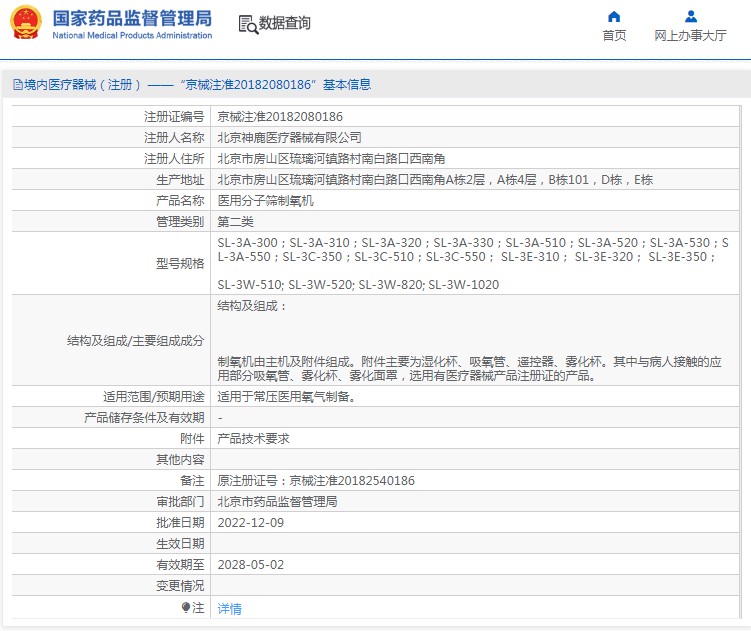This screenshot has height=631, width=751.
Task: Open 网上办事大厅 link
Action: click(x=690, y=35)
